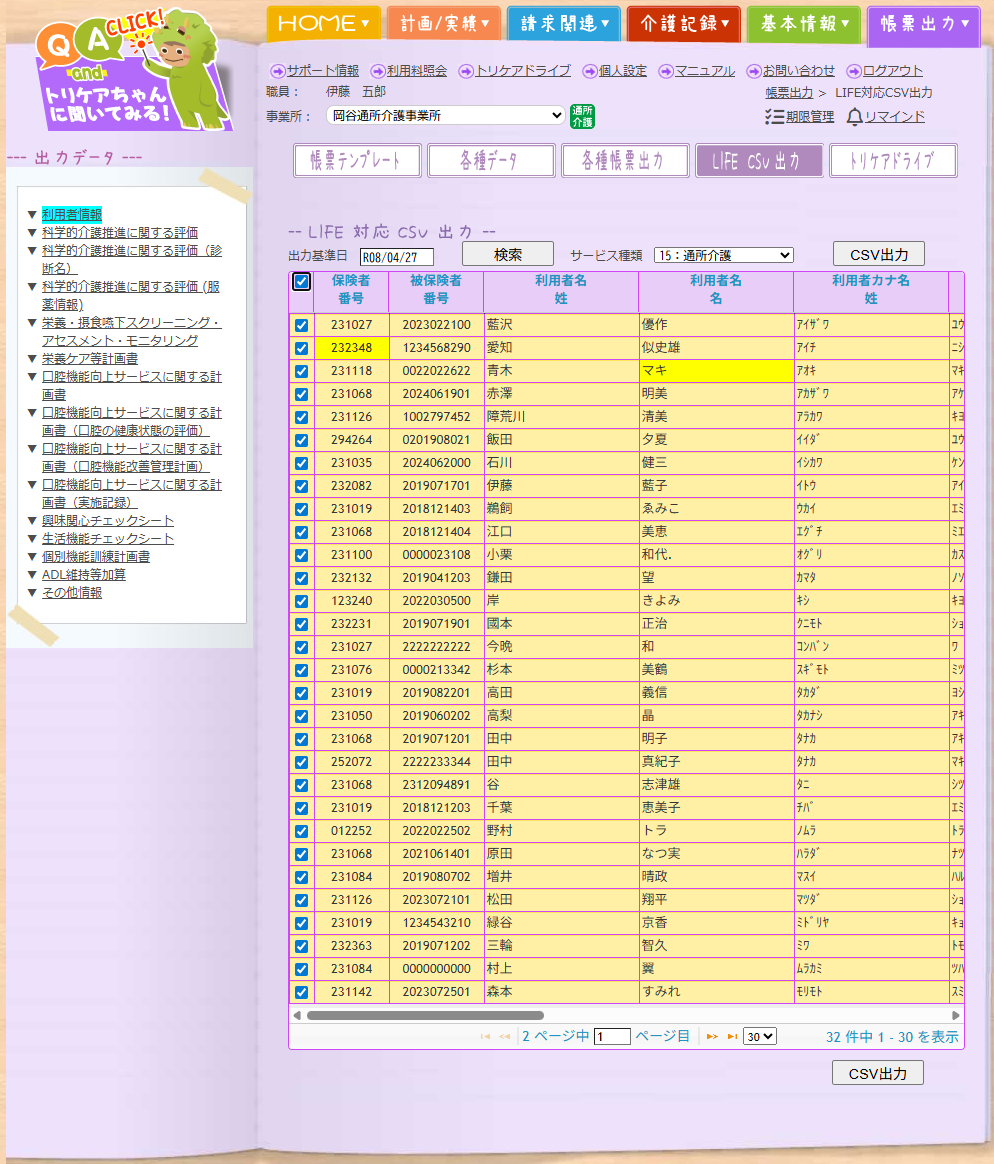The width and height of the screenshot is (994, 1164).
Task: Open 期限管理 checklist icon
Action: pos(774,117)
